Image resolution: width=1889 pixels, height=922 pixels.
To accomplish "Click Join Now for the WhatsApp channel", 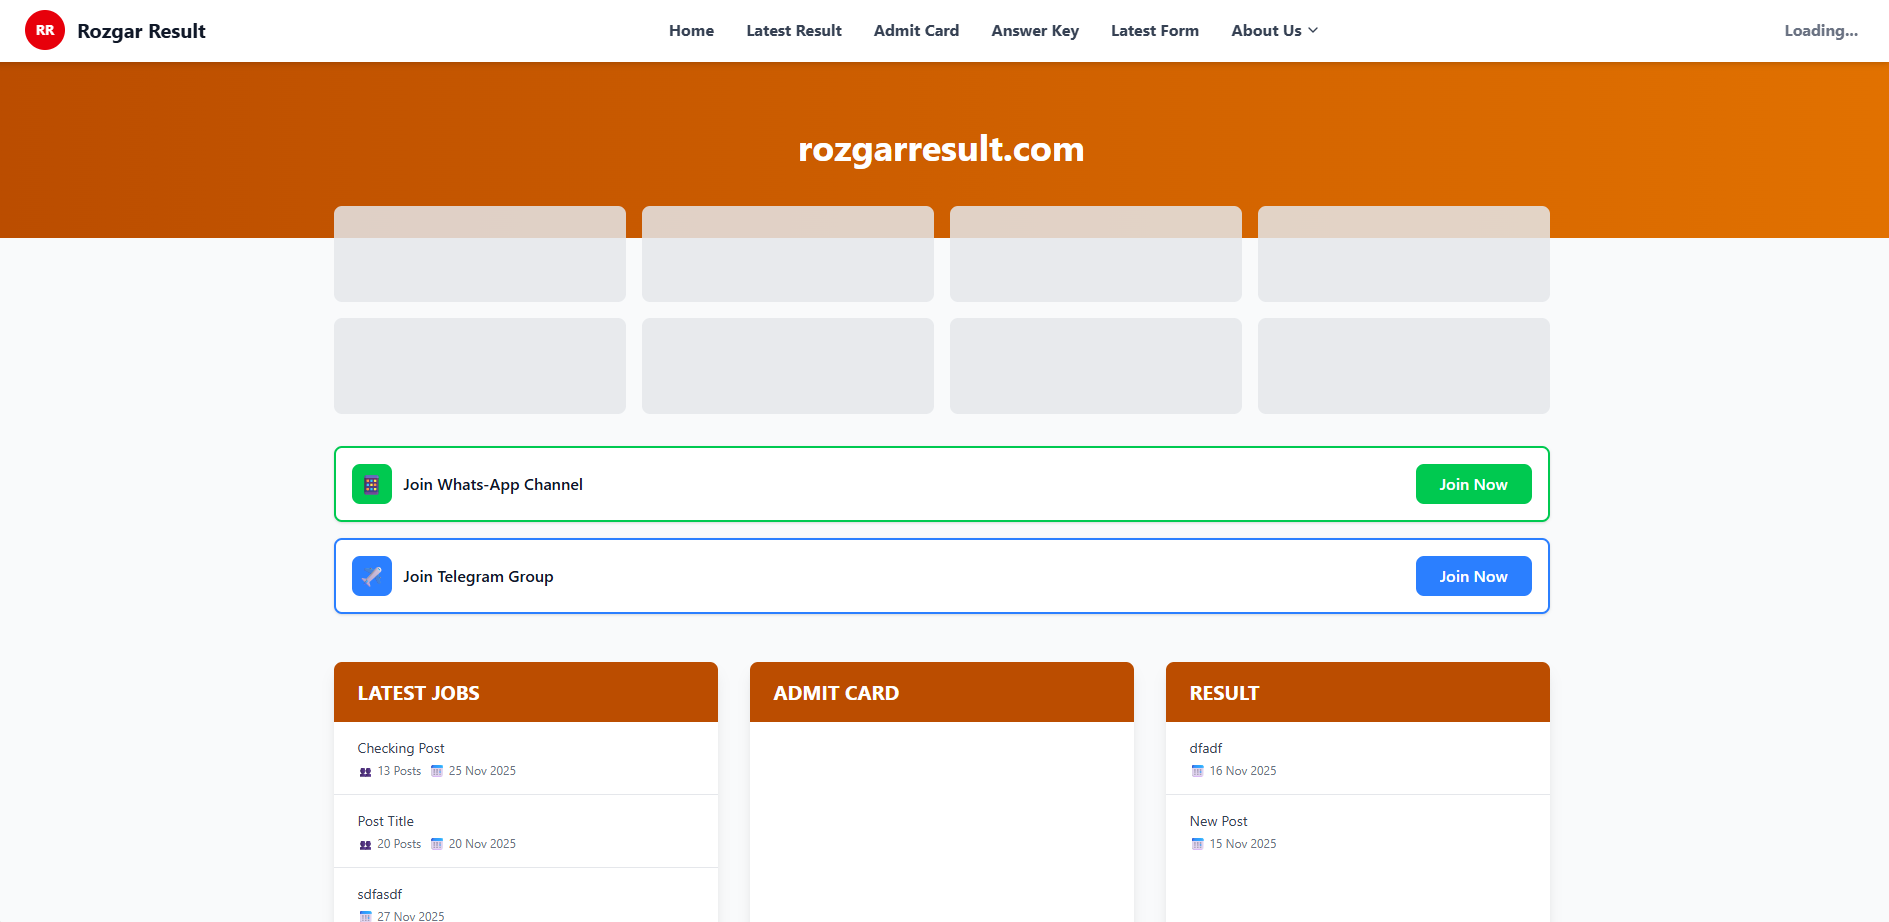I will 1473,484.
